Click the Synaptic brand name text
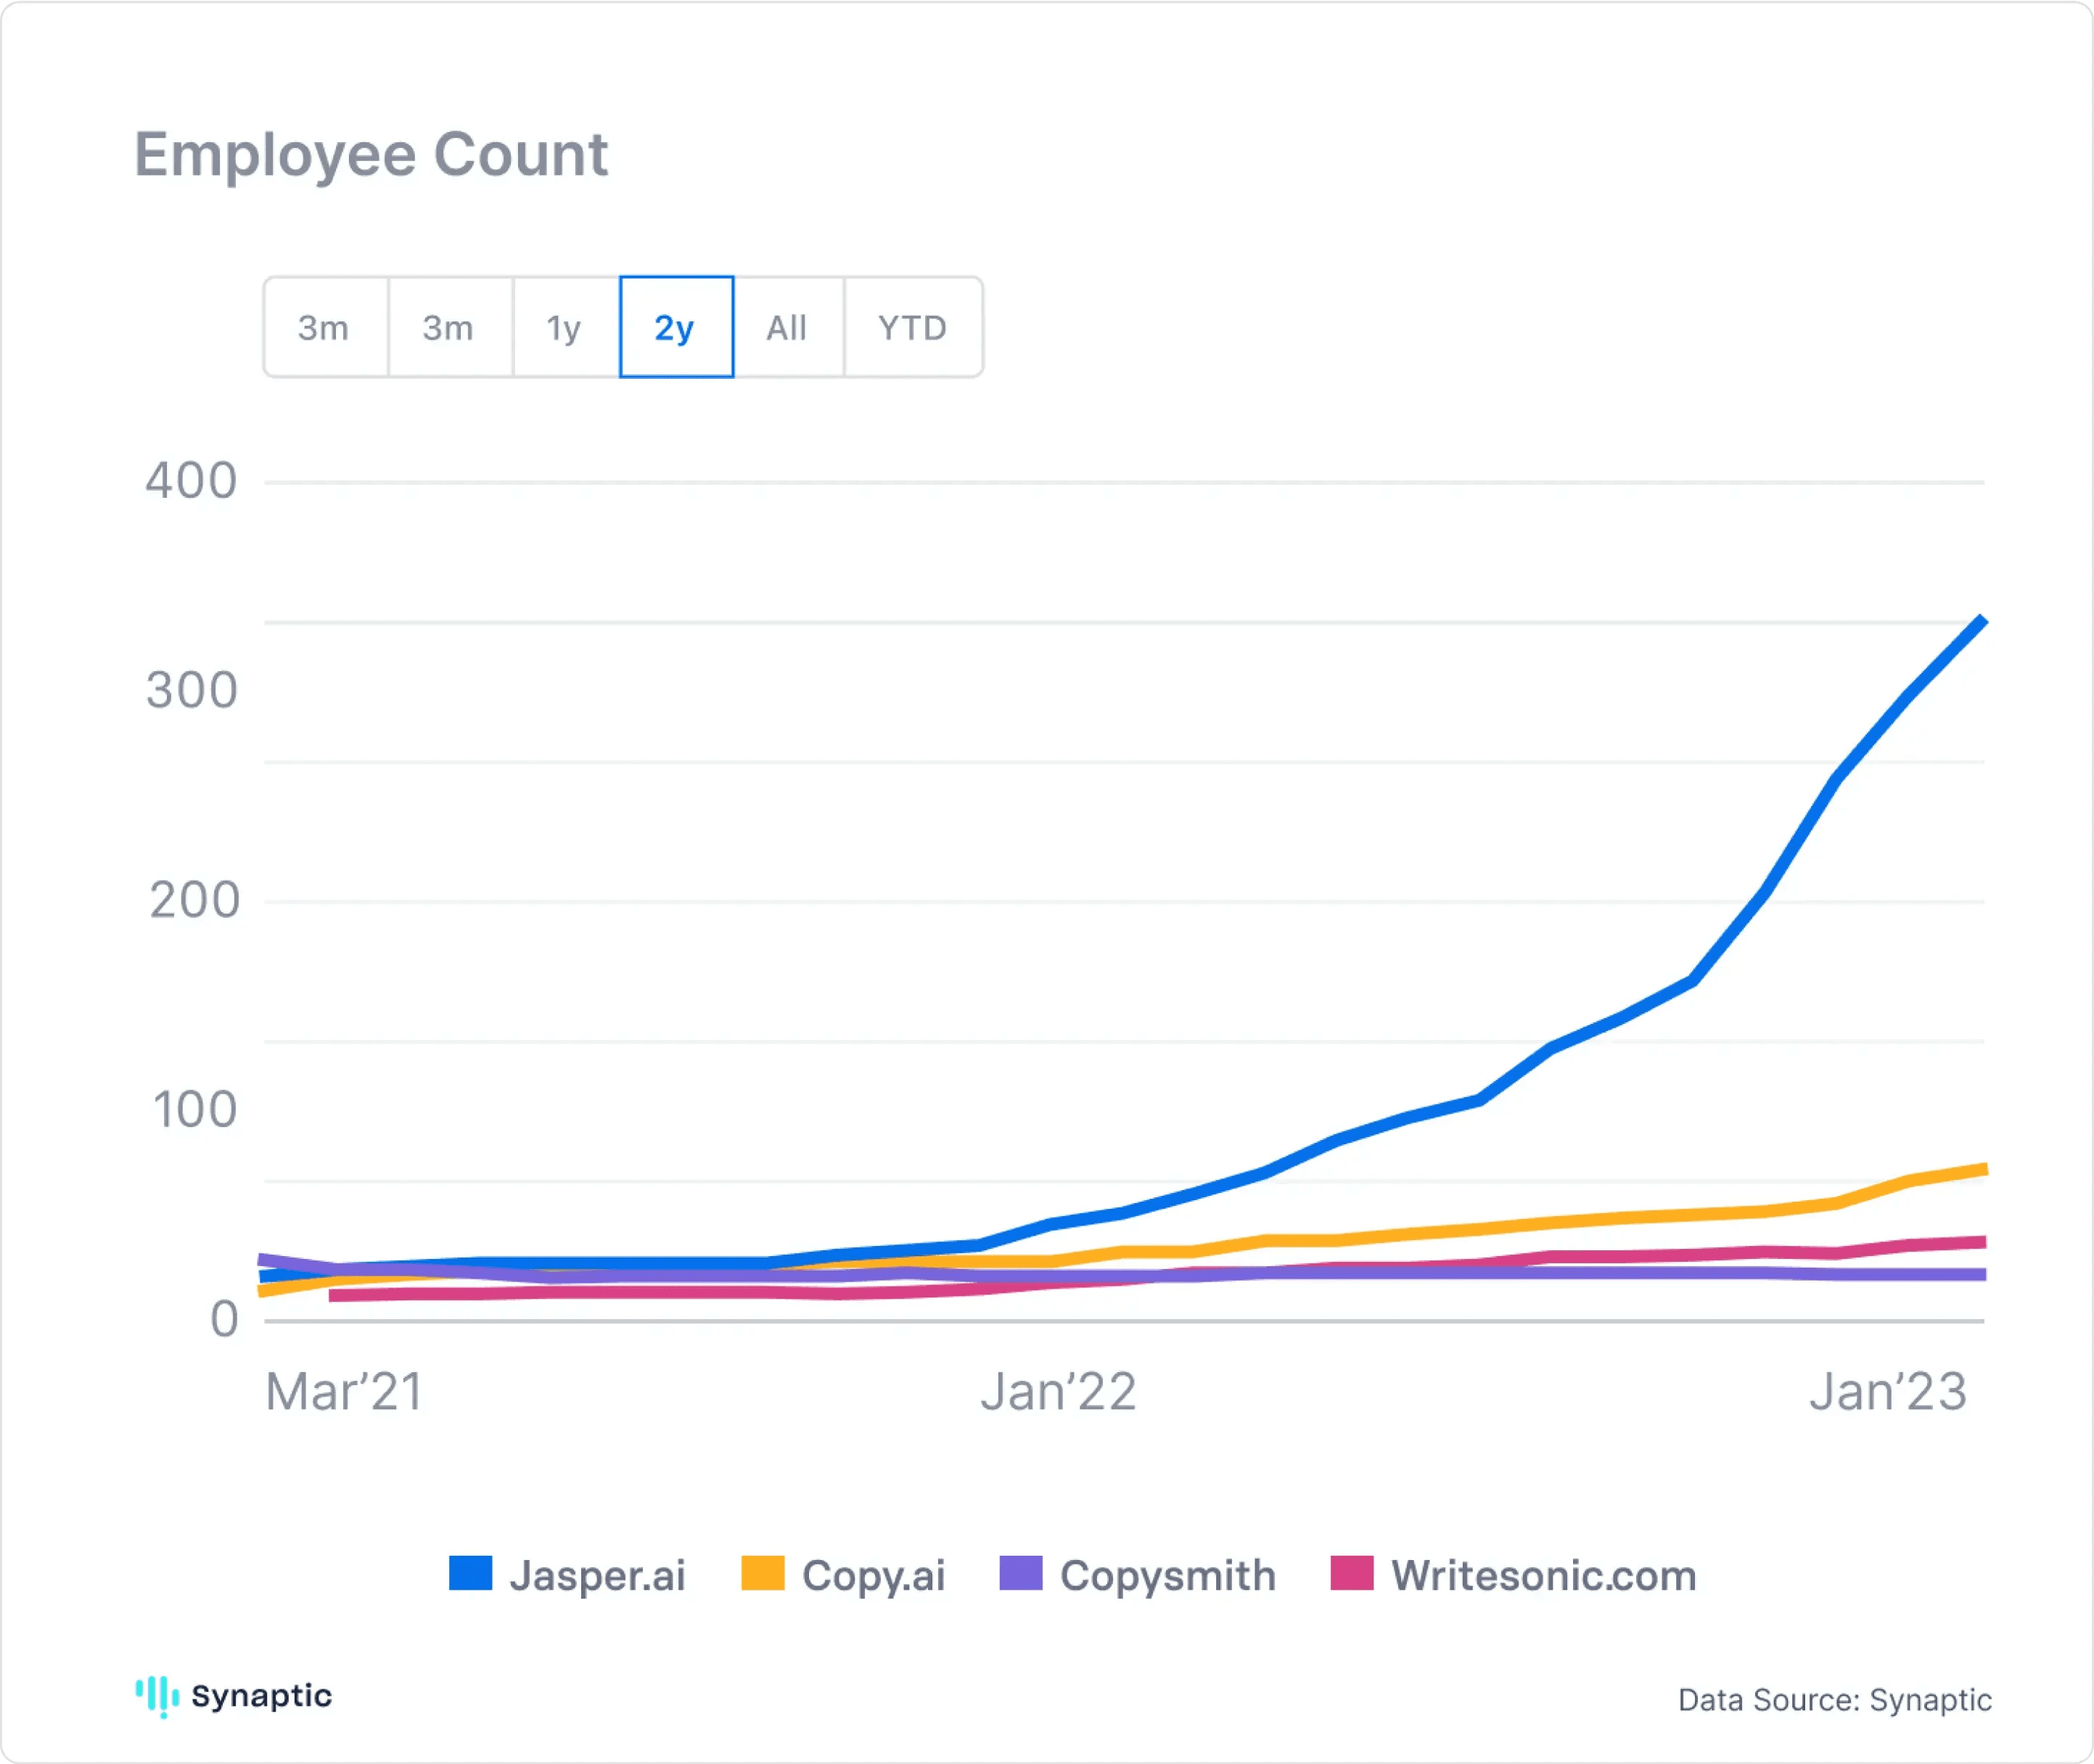 [x=261, y=1696]
